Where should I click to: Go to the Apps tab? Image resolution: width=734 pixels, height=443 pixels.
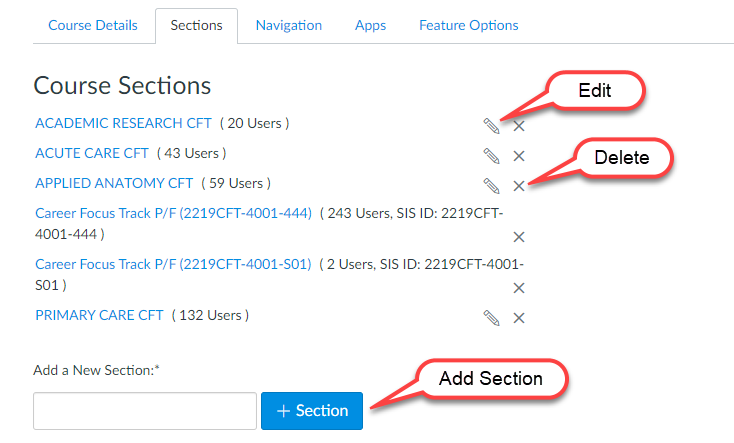point(370,25)
